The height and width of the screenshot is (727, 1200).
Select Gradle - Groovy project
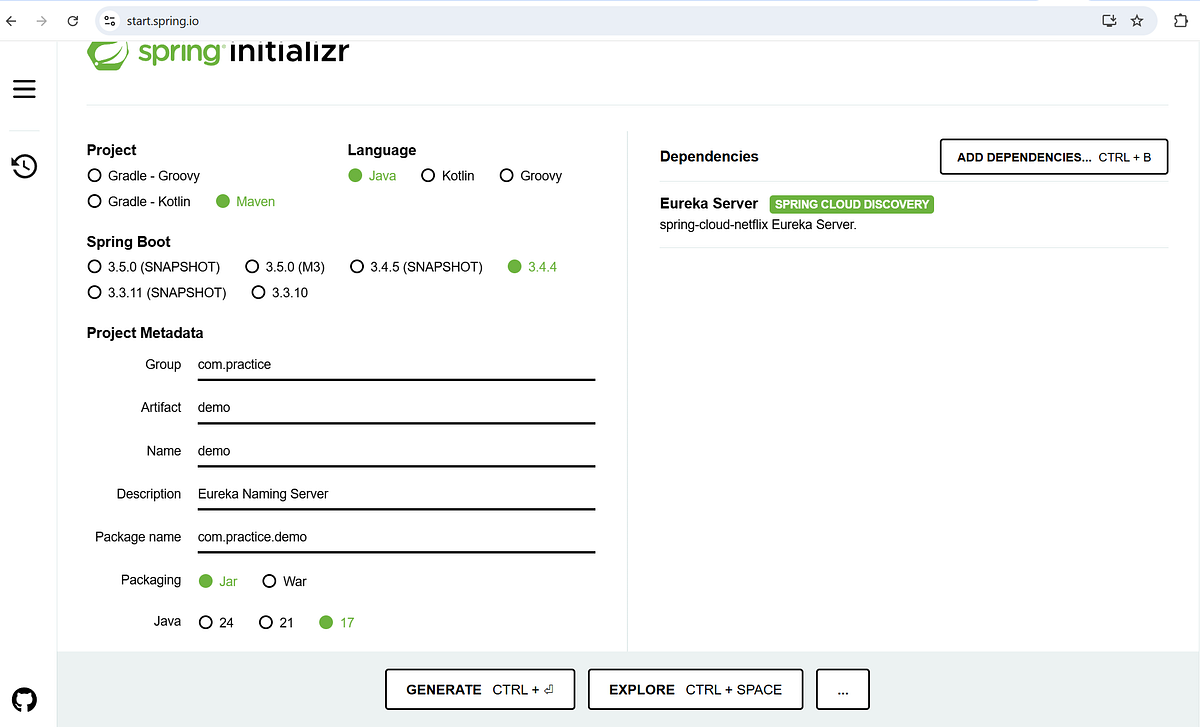[143, 176]
